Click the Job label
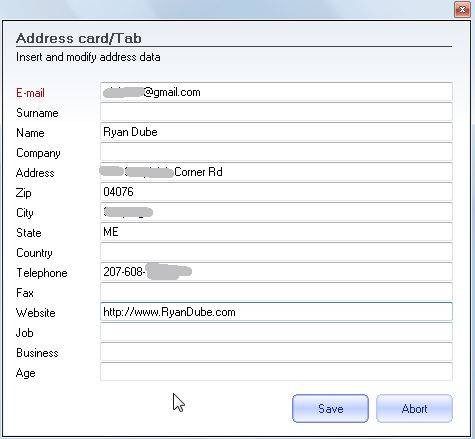475x439 pixels. pos(25,333)
